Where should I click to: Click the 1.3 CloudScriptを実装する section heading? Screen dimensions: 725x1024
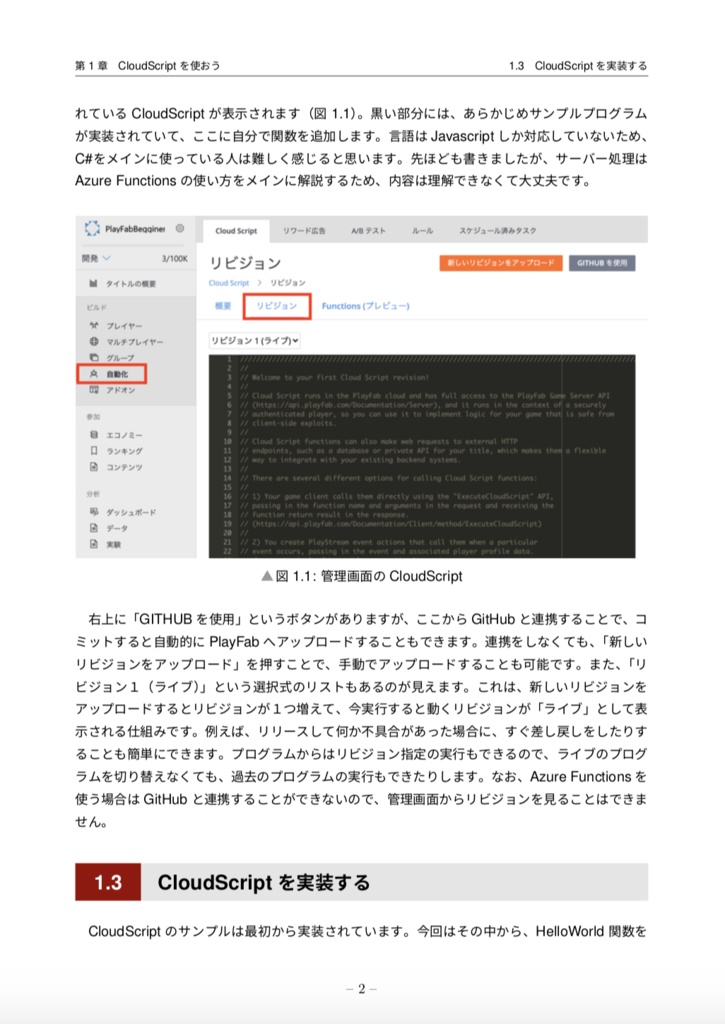pyautogui.click(x=361, y=882)
